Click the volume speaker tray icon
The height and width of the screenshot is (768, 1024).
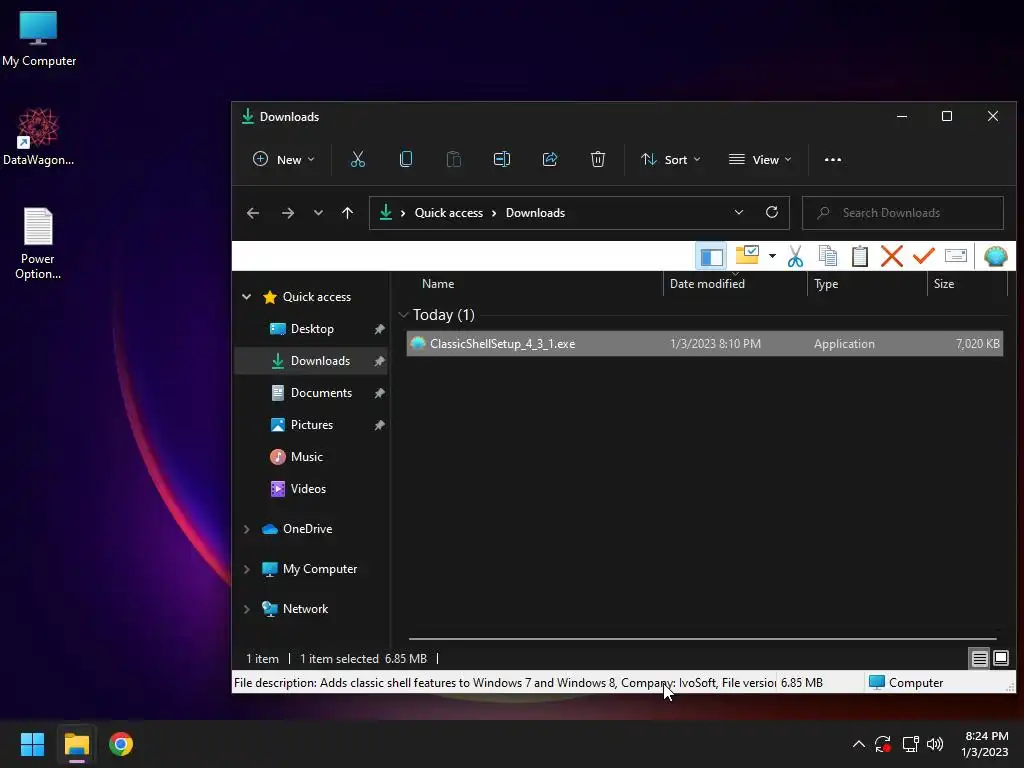[x=935, y=744]
